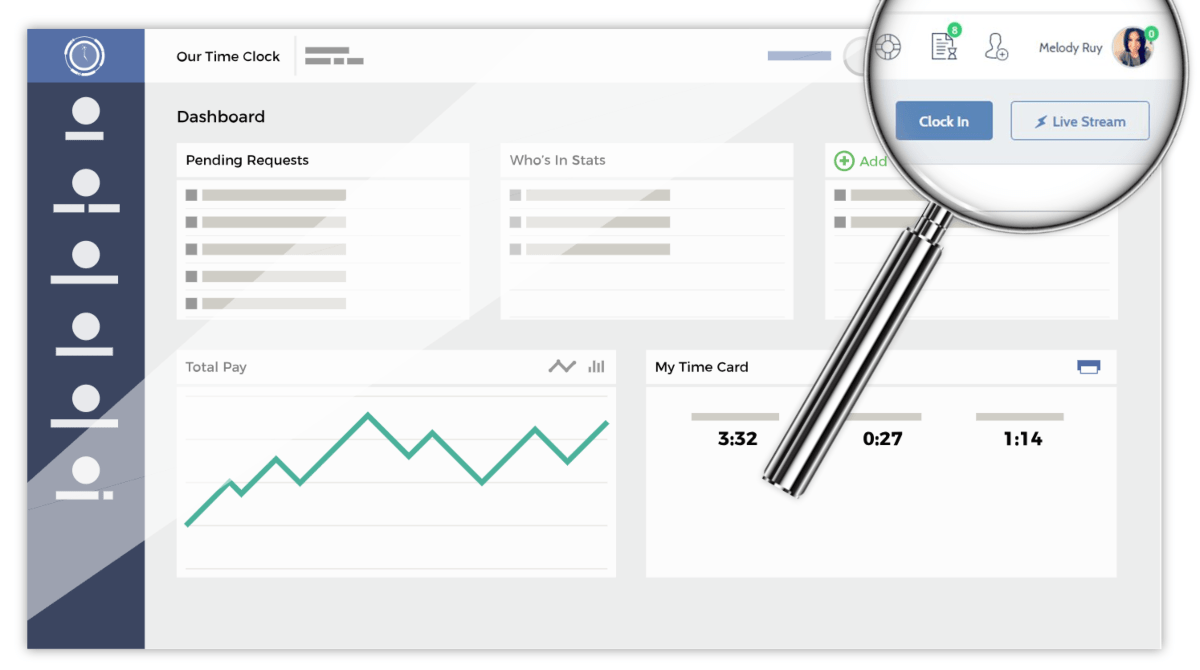Image resolution: width=1200 pixels, height=670 pixels.
Task: Open the Live Stream button
Action: (x=1080, y=121)
